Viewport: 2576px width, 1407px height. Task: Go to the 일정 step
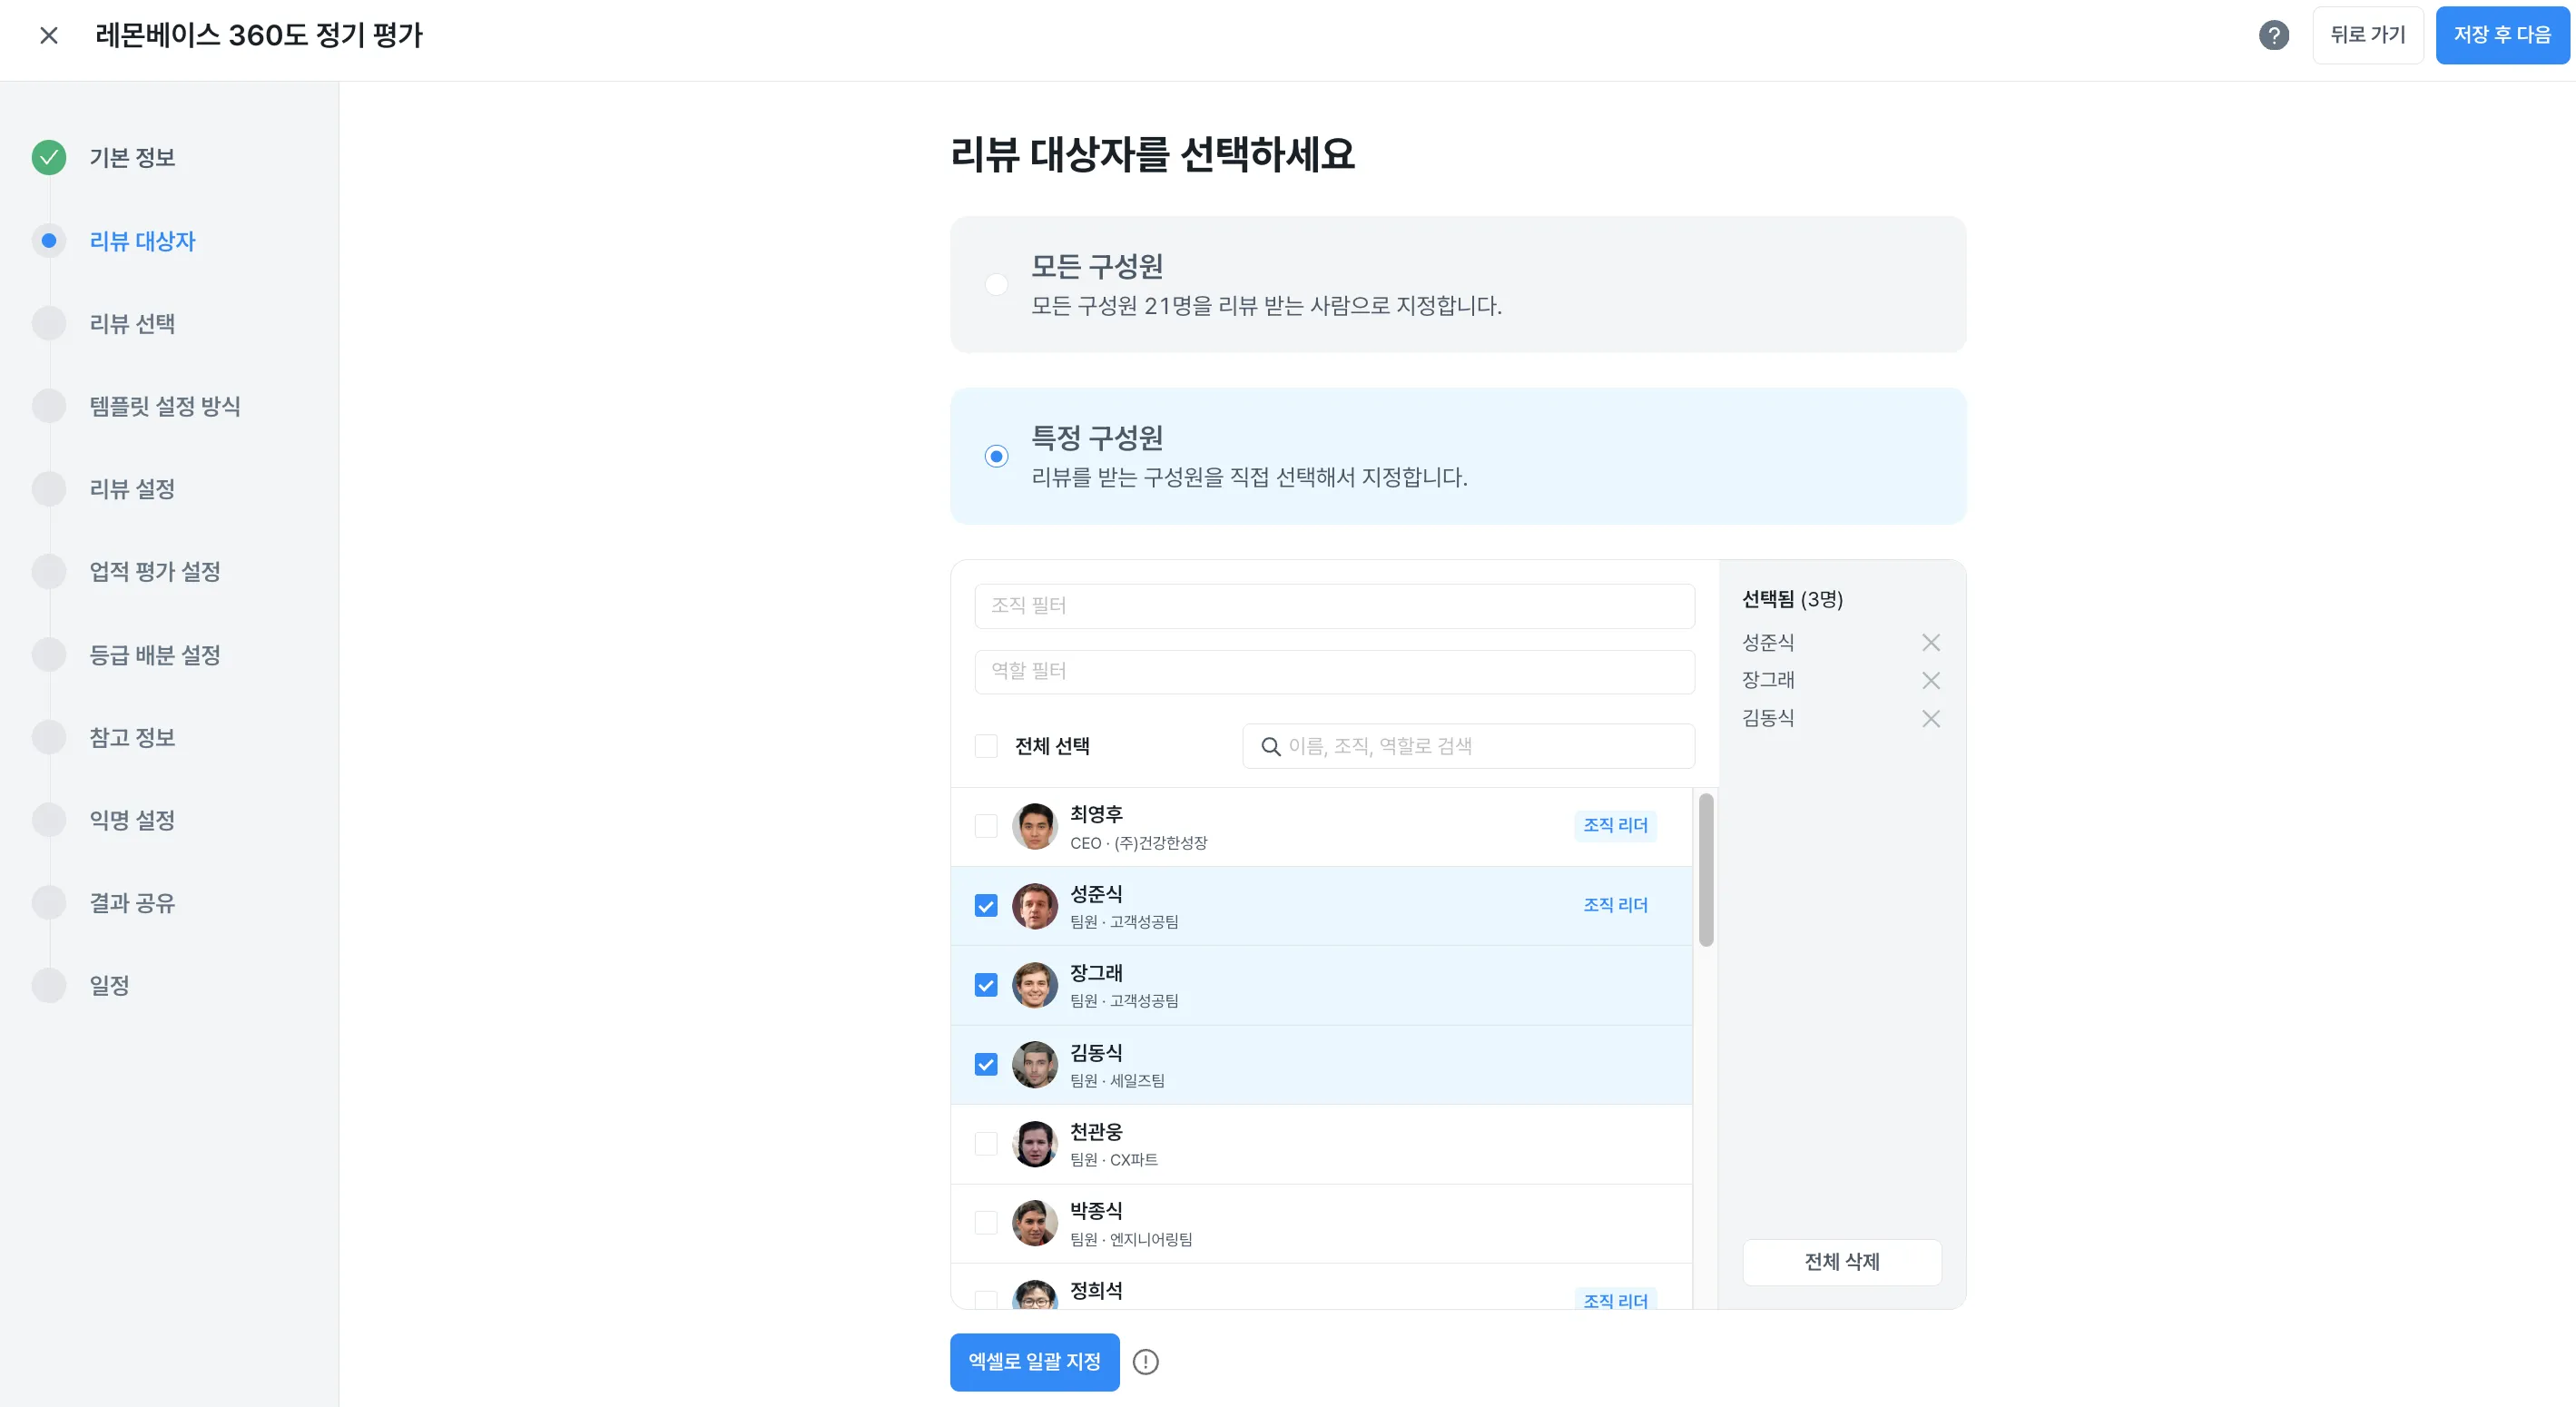click(109, 985)
